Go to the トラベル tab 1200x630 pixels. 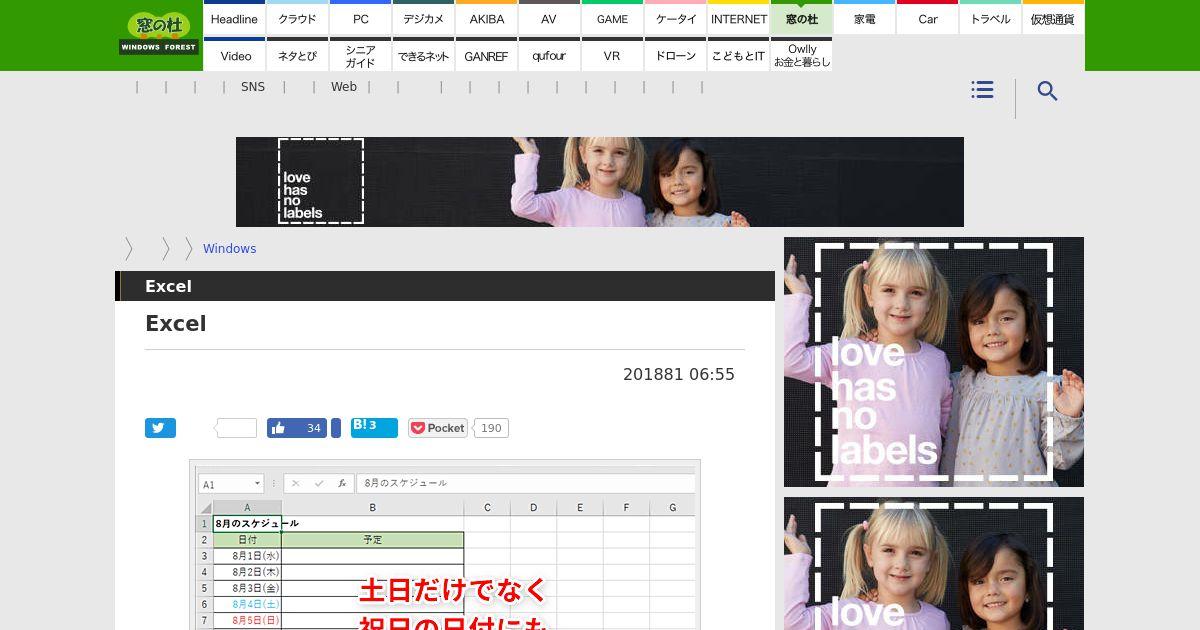tap(990, 18)
